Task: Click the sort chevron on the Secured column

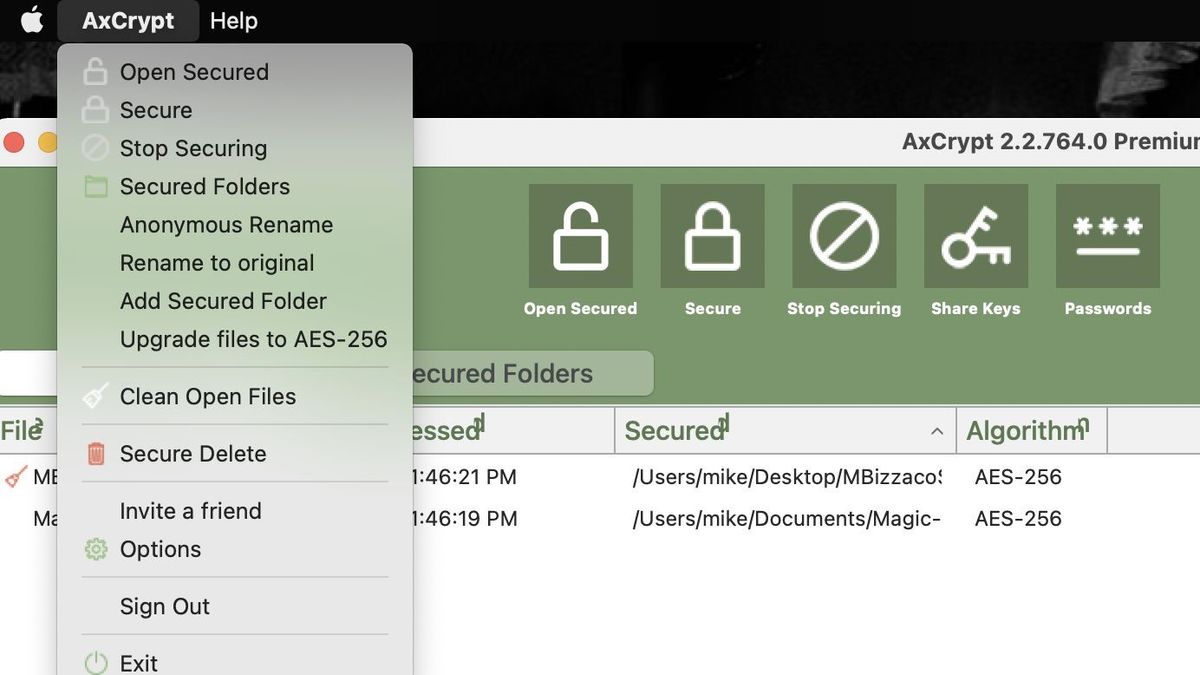Action: [x=936, y=431]
